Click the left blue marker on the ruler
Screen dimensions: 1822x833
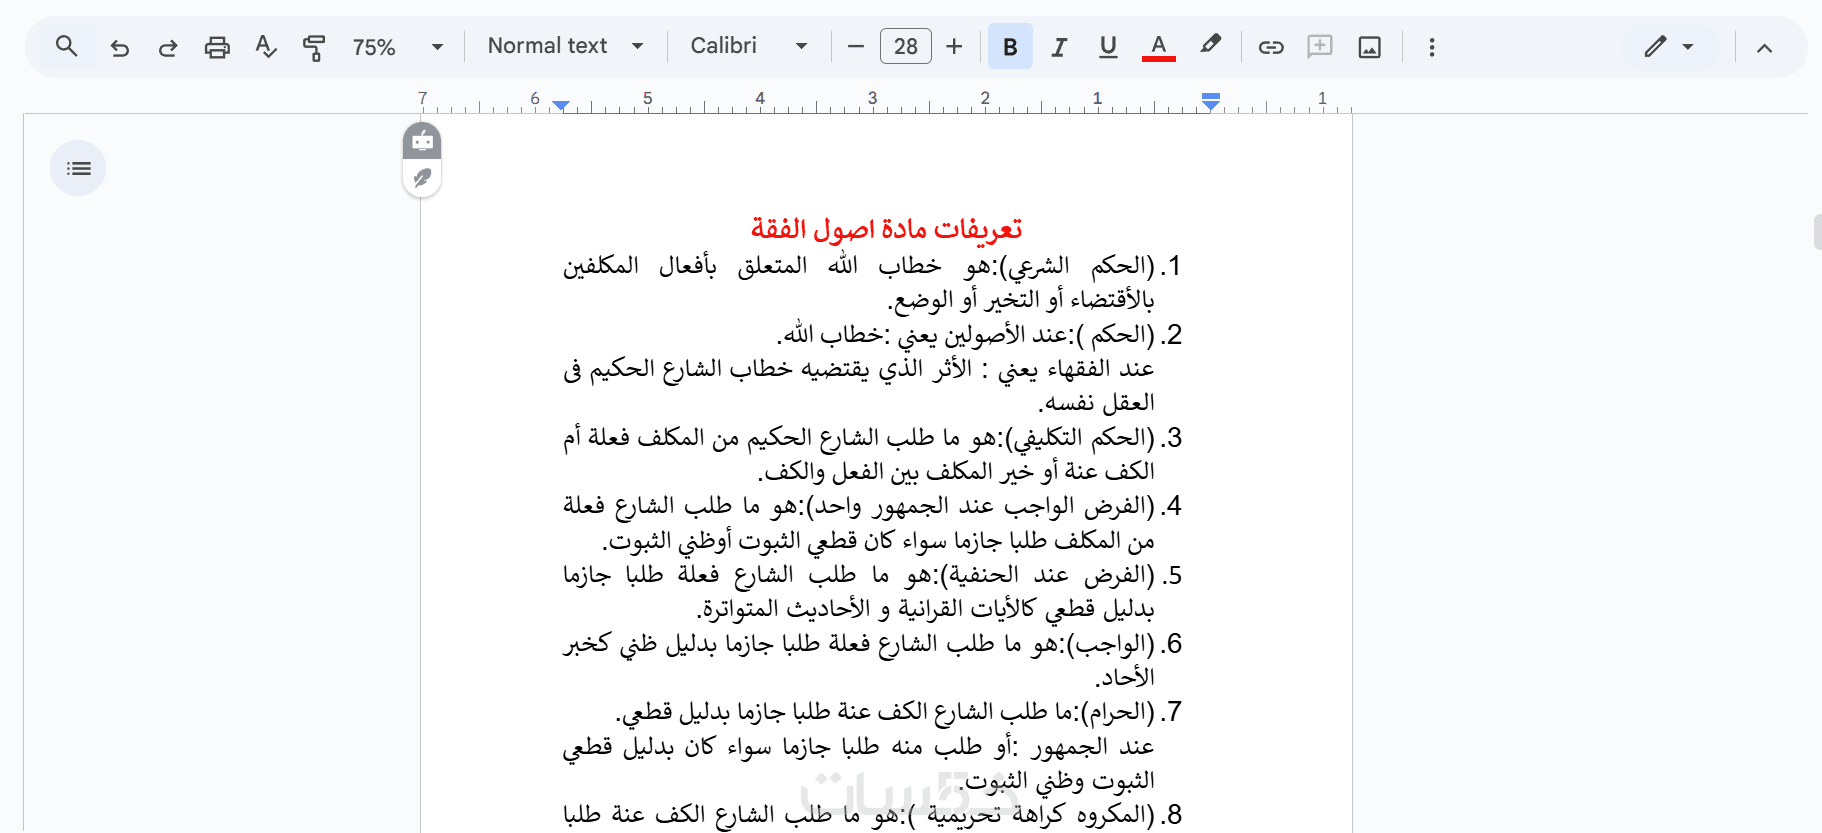(x=561, y=105)
